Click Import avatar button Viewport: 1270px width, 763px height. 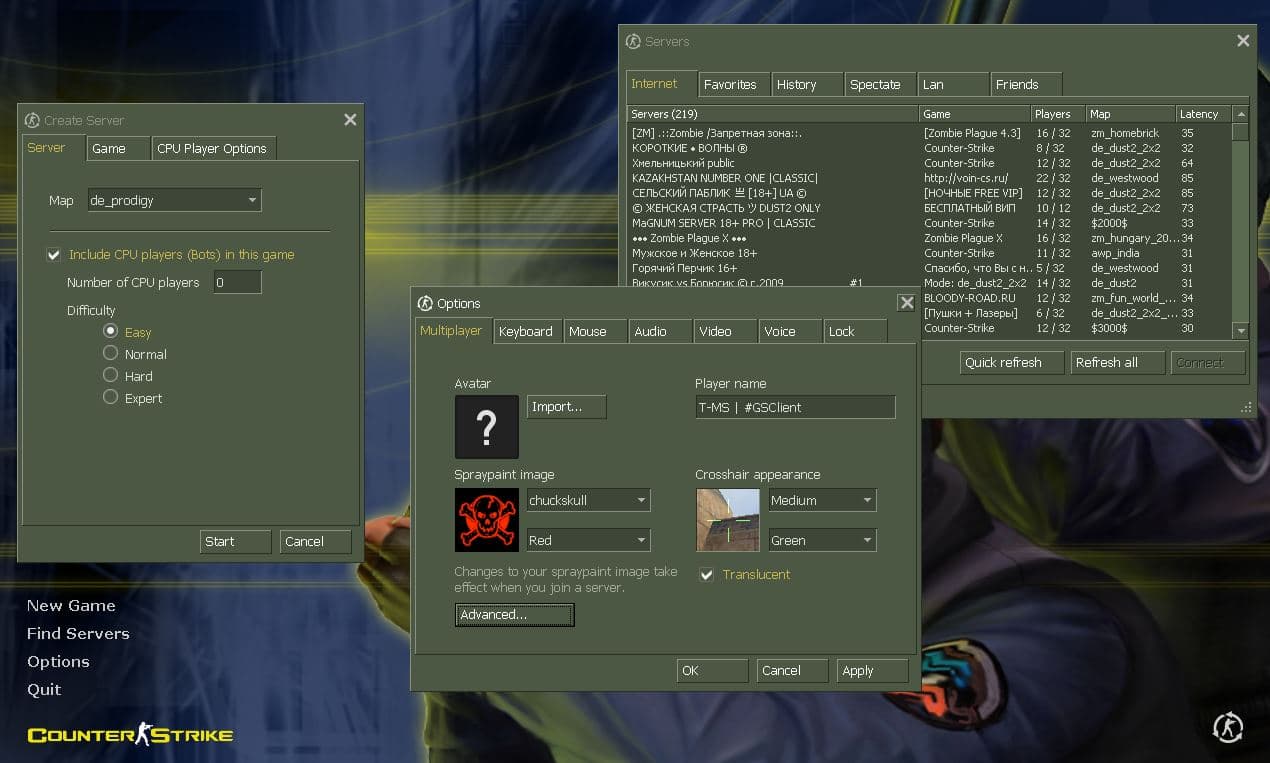(x=567, y=406)
